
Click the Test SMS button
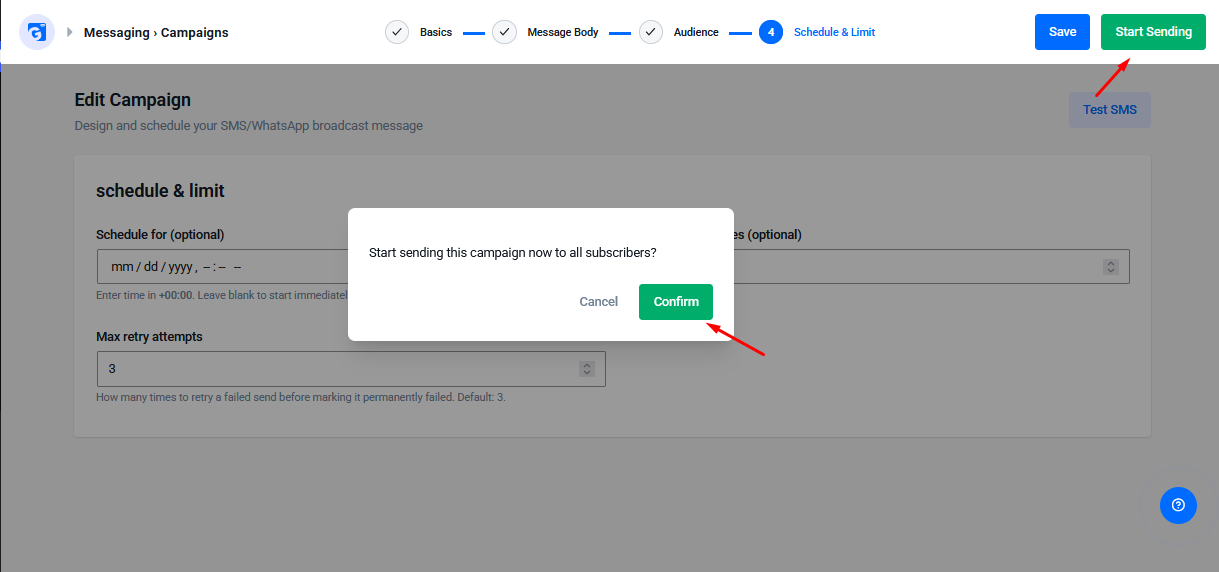pyautogui.click(x=1110, y=110)
